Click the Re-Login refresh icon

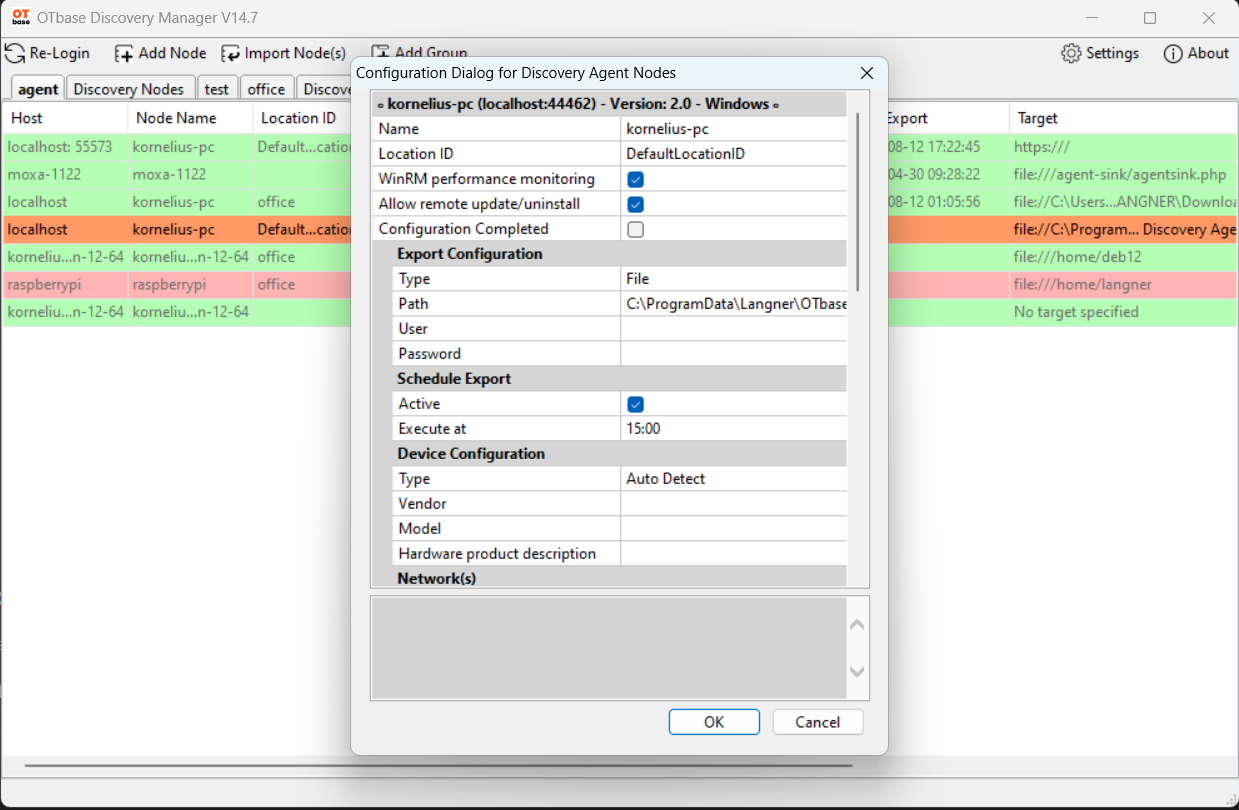(15, 53)
